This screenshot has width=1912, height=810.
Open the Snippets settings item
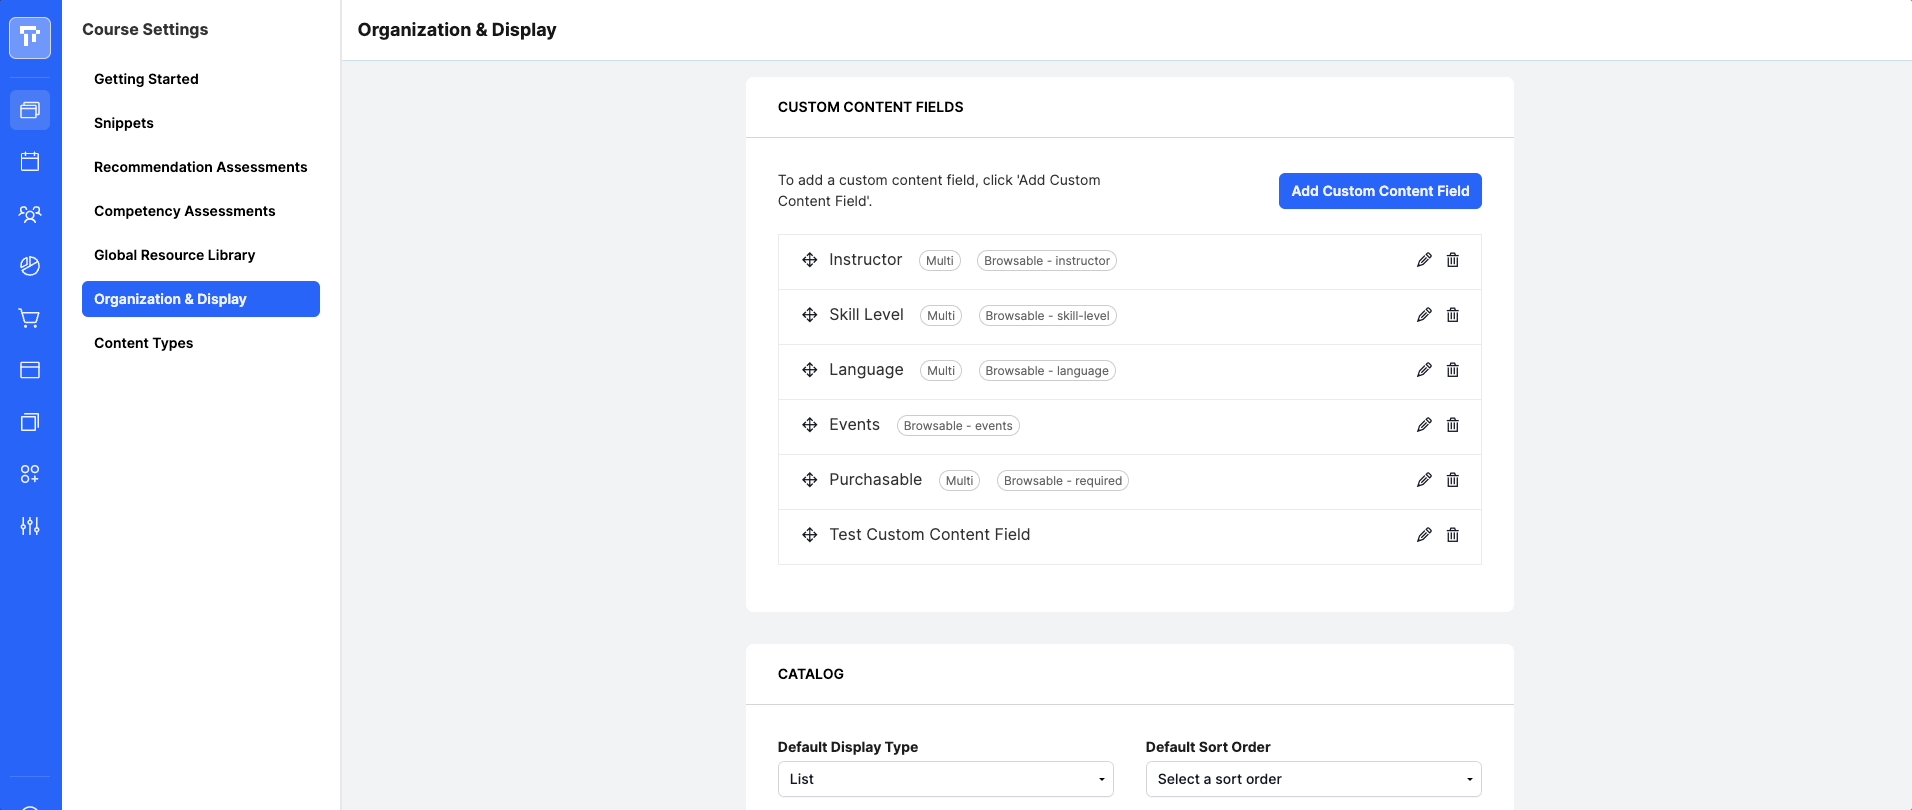point(124,123)
